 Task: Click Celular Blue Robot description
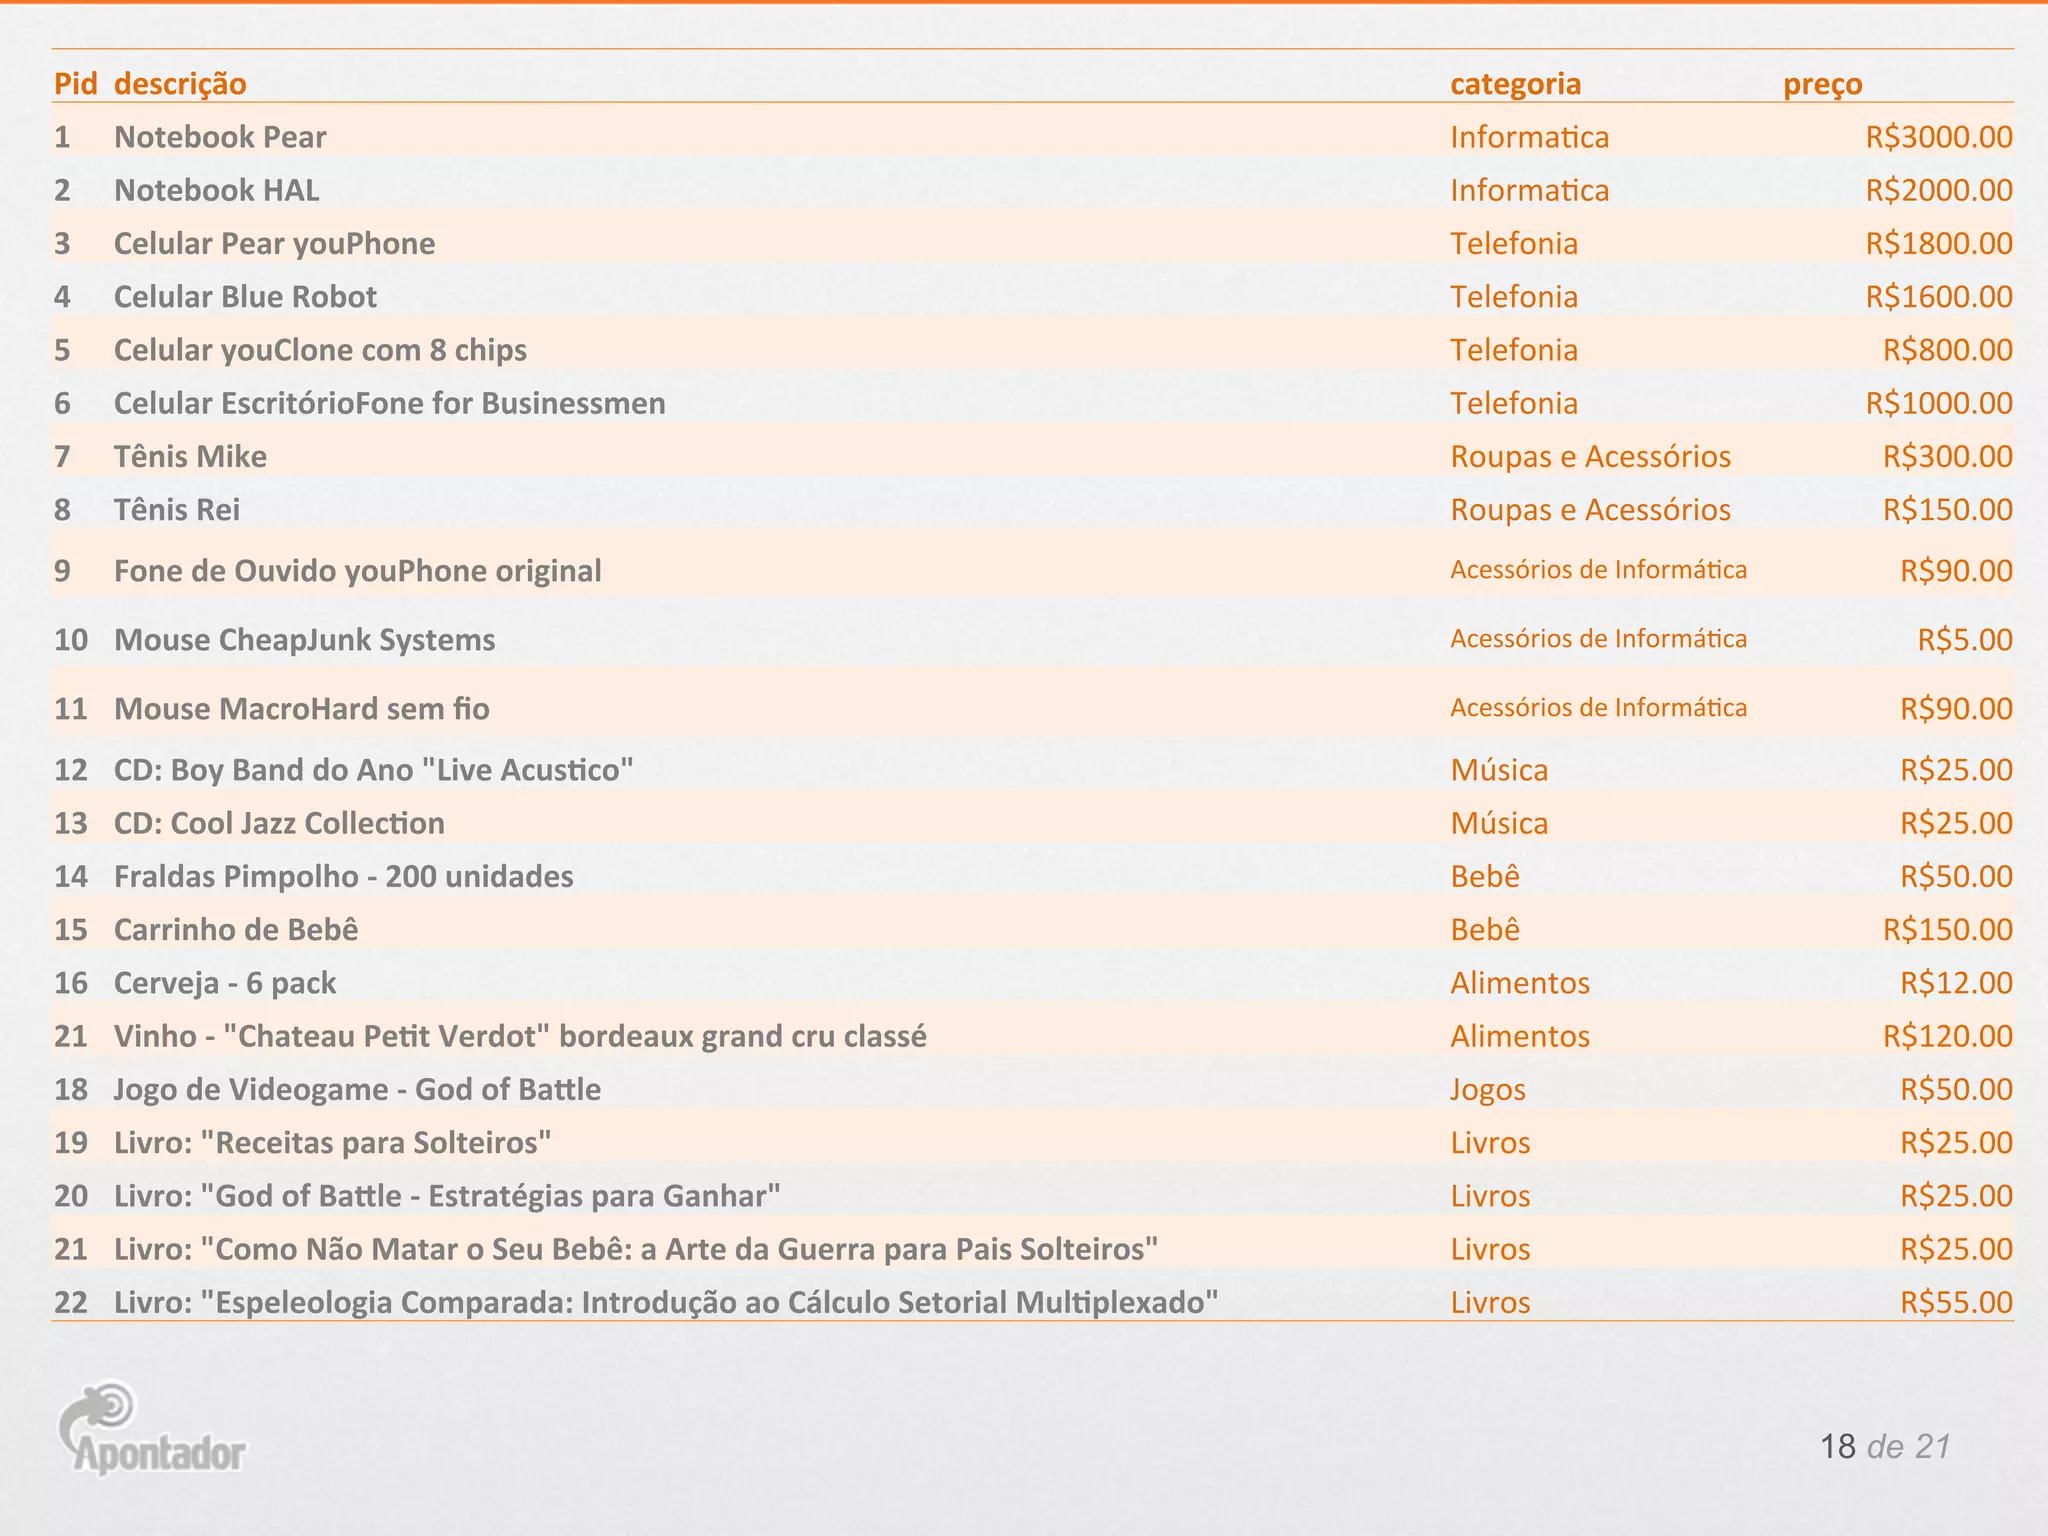click(x=245, y=297)
